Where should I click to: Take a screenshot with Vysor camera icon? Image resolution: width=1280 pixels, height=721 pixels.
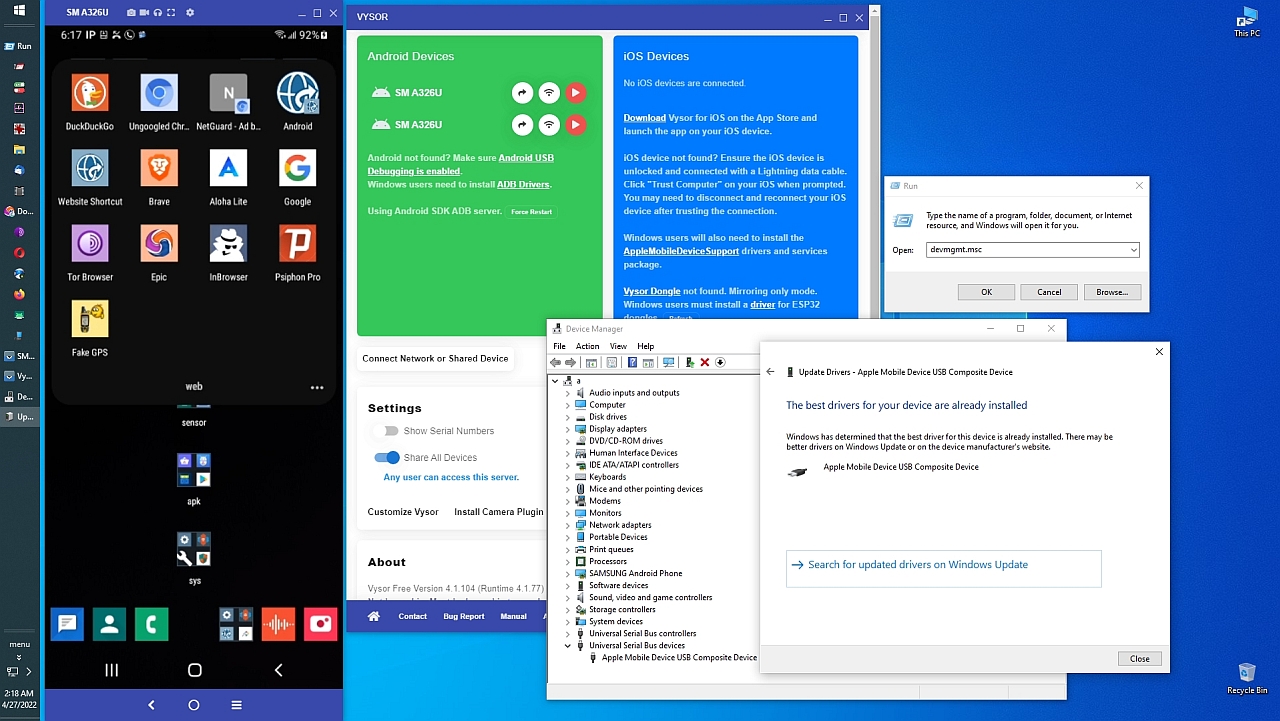[x=132, y=13]
